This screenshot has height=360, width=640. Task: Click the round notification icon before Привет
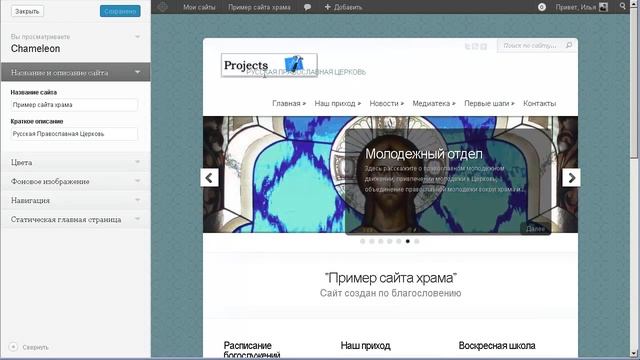pos(542,7)
